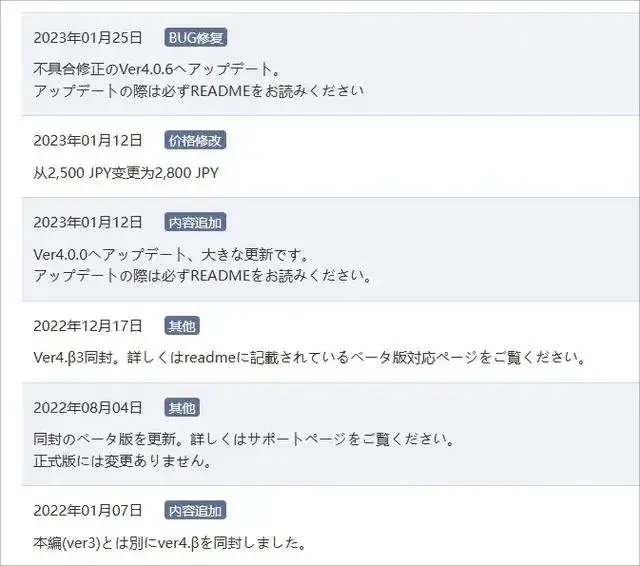Click the 其他 badge dated 2022年08月04日
This screenshot has width=640, height=566.
(182, 408)
